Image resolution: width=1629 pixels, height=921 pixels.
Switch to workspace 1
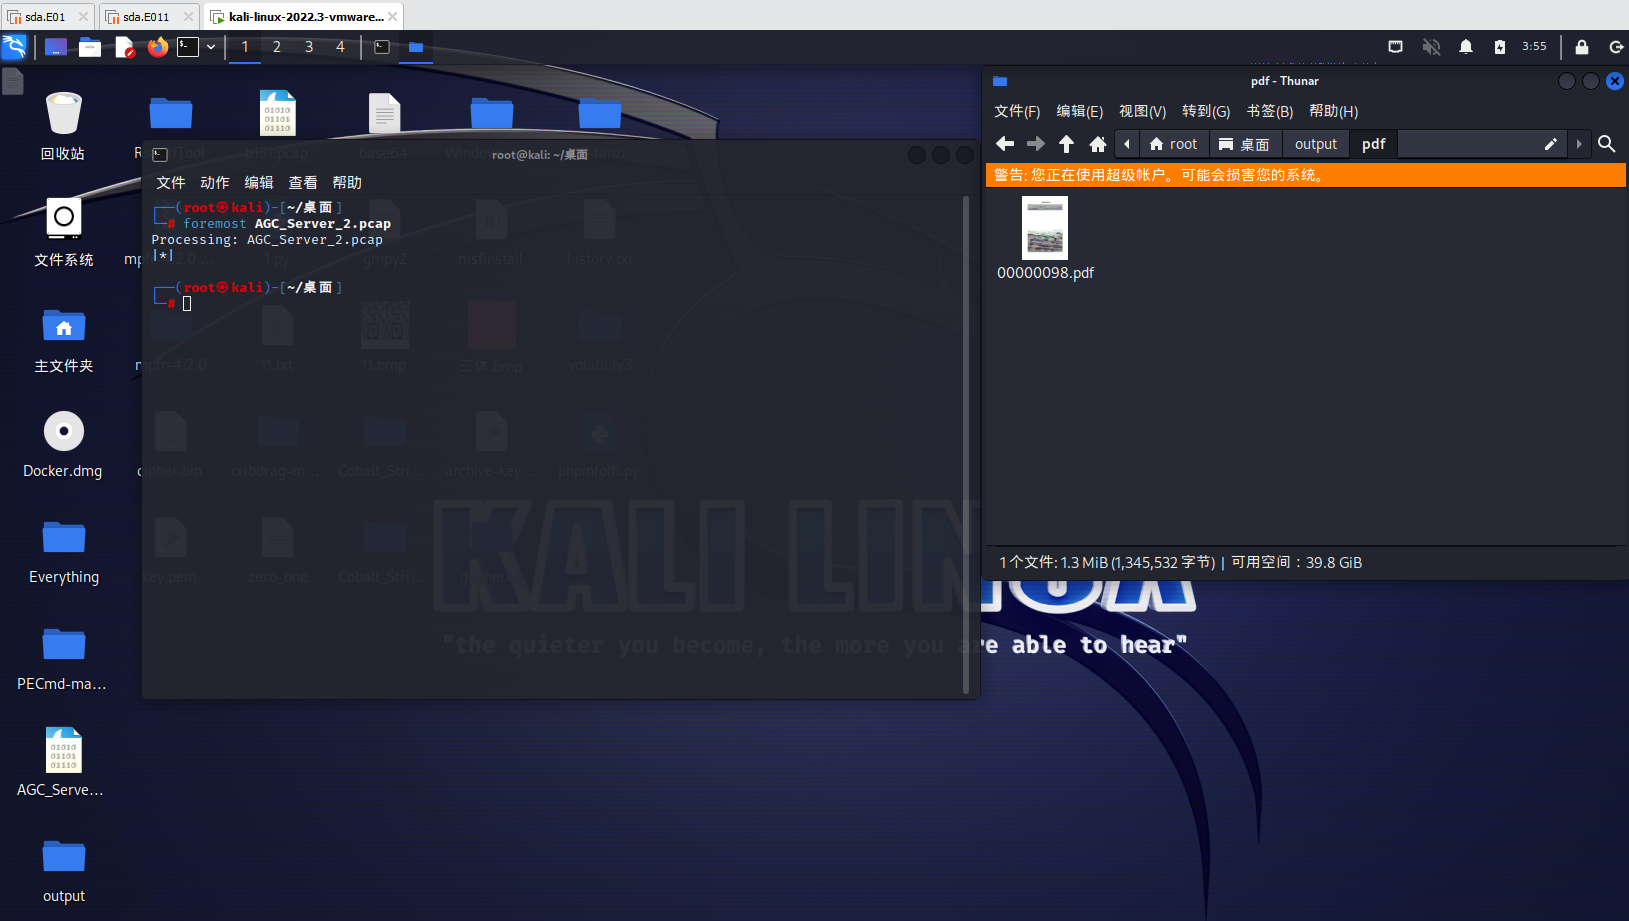[x=245, y=47]
